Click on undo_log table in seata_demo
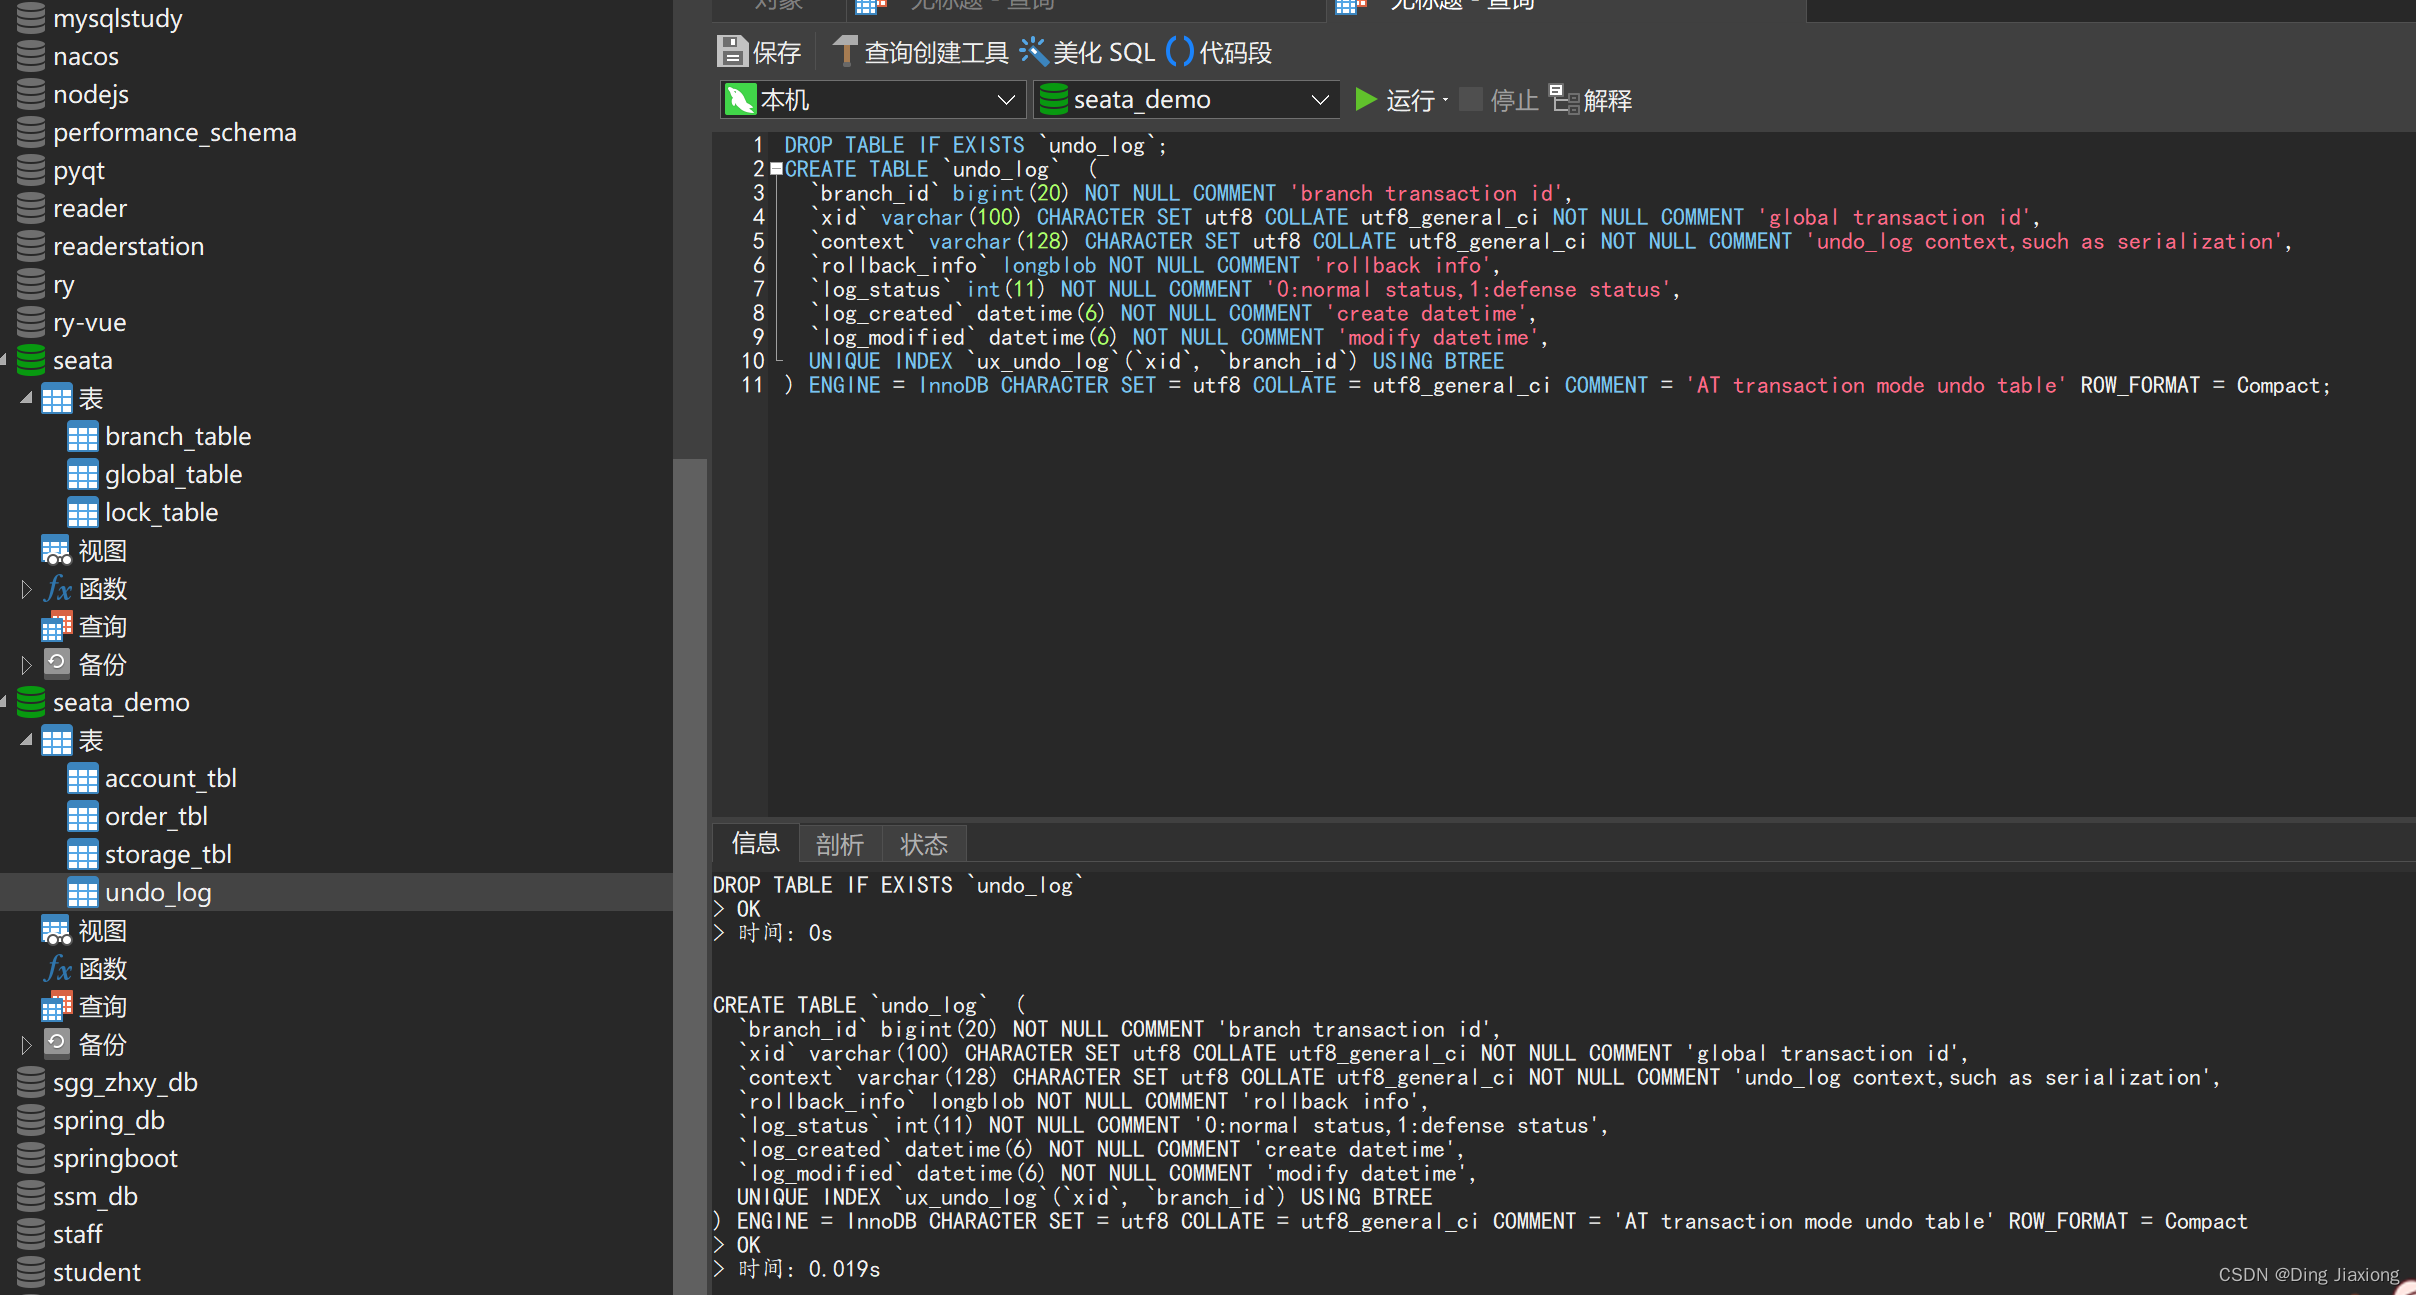The height and width of the screenshot is (1295, 2416). pos(153,891)
